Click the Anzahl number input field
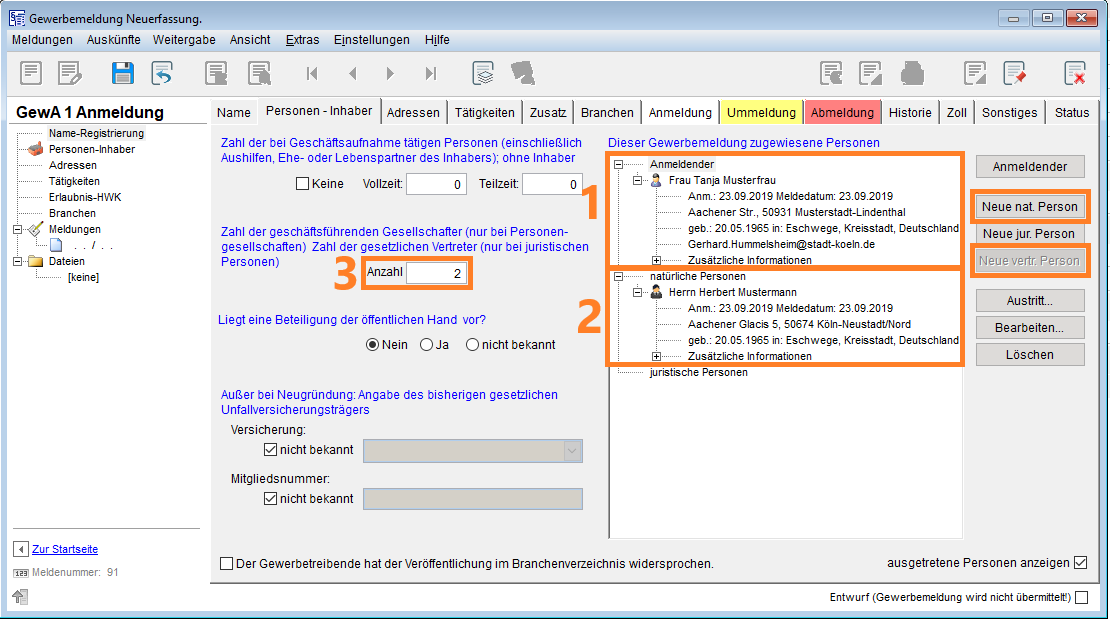This screenshot has height=619, width=1110. coord(436,273)
